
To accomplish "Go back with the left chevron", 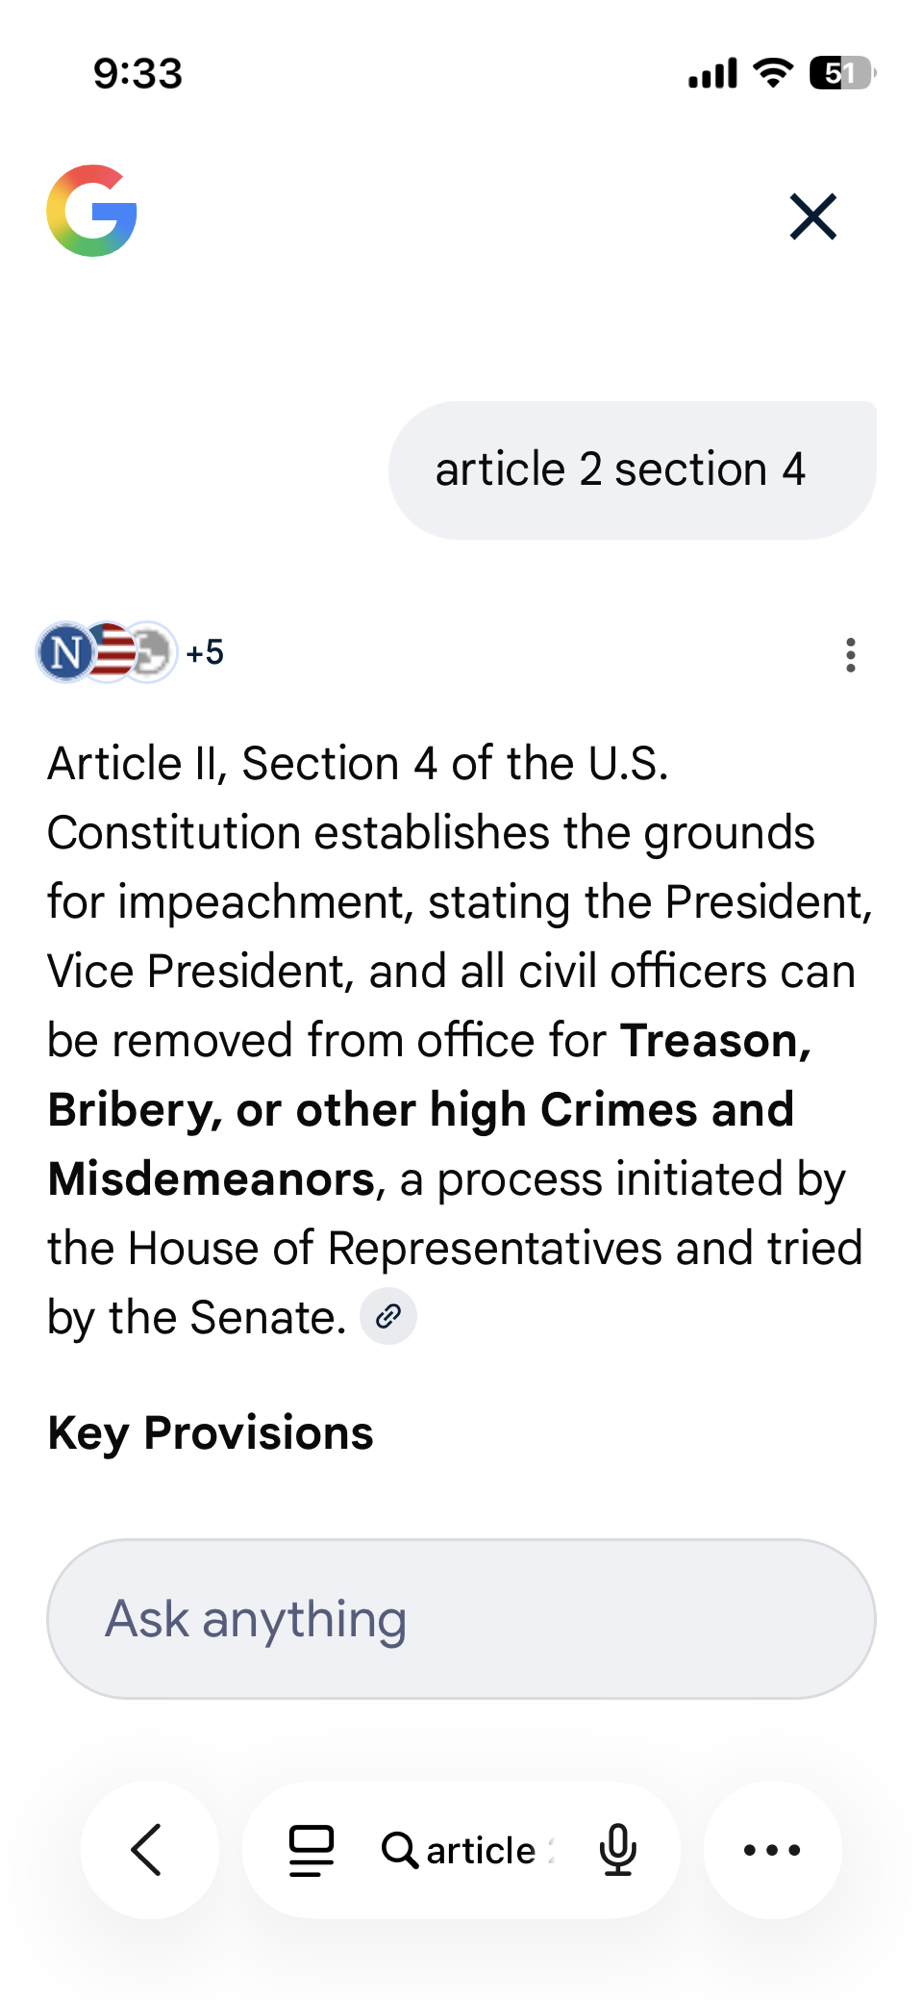I will coord(148,1849).
